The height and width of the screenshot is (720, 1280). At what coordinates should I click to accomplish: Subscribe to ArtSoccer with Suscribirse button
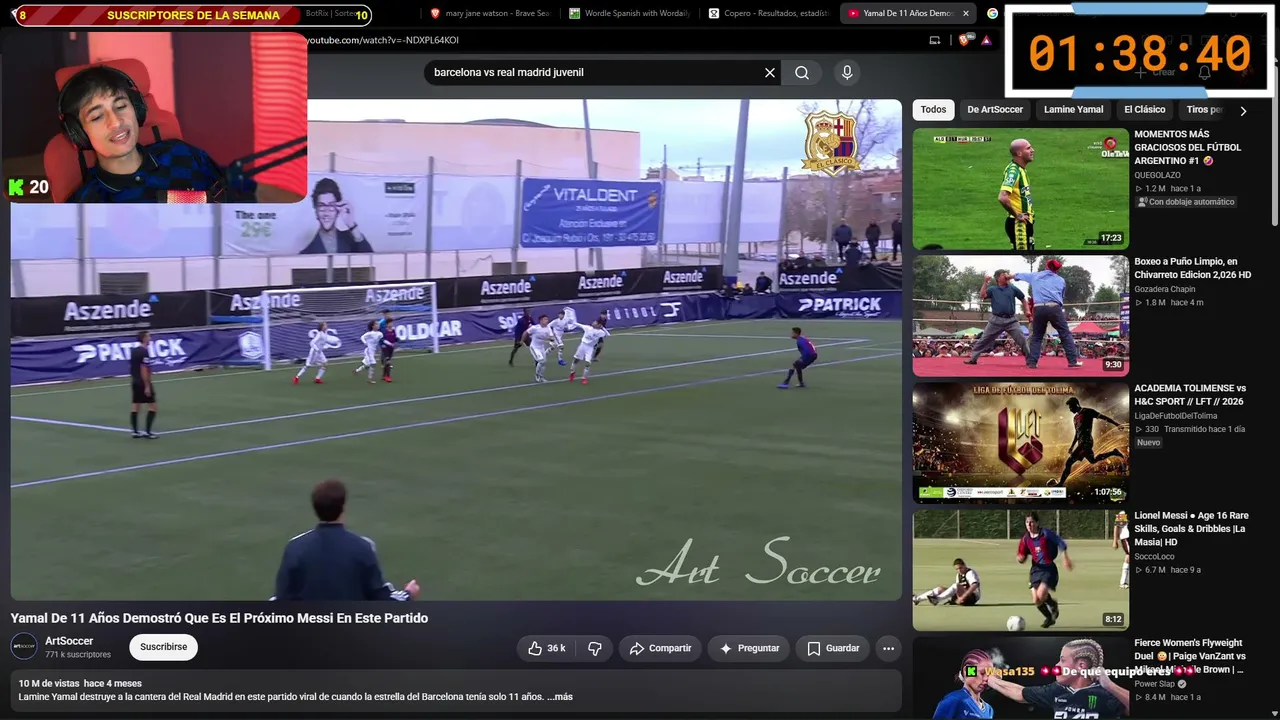pyautogui.click(x=164, y=647)
